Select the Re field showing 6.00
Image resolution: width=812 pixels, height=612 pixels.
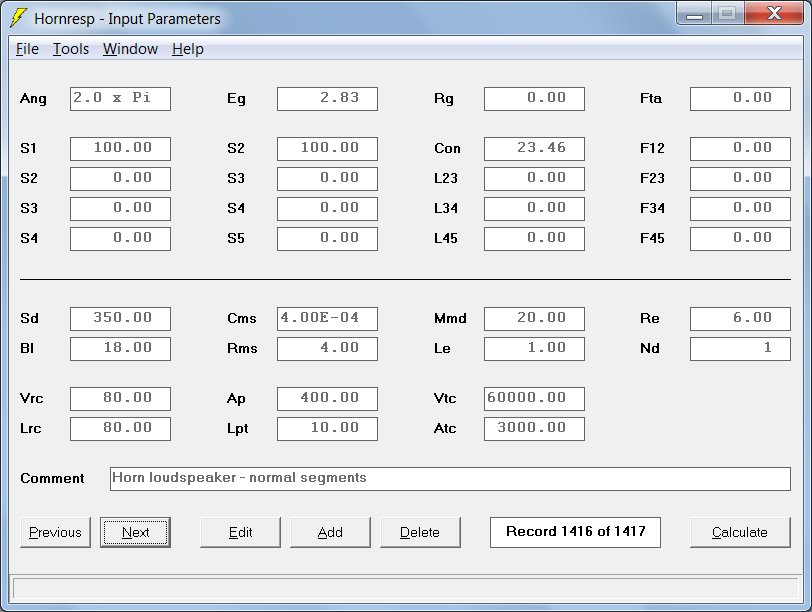(x=741, y=319)
